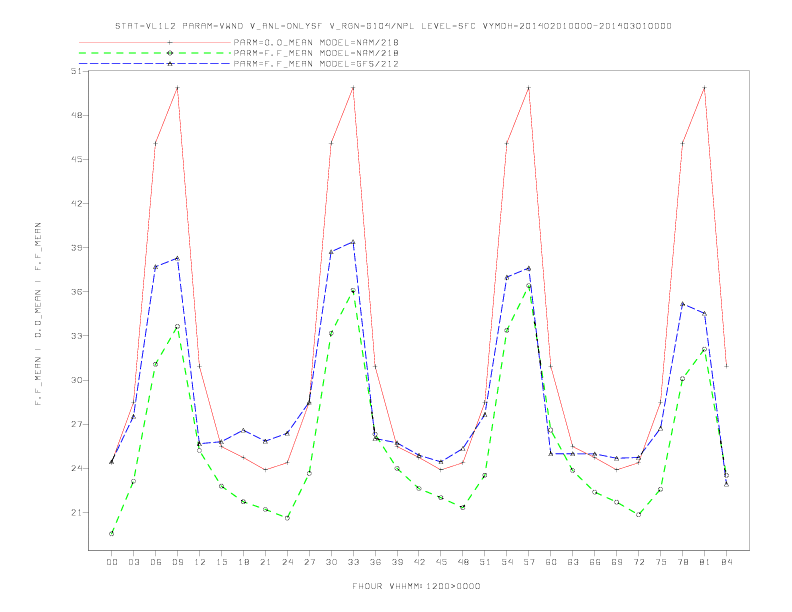Screen dimensions: 792x612
Task: Click x-axis forecast hour label 75
Action: [x=661, y=562]
